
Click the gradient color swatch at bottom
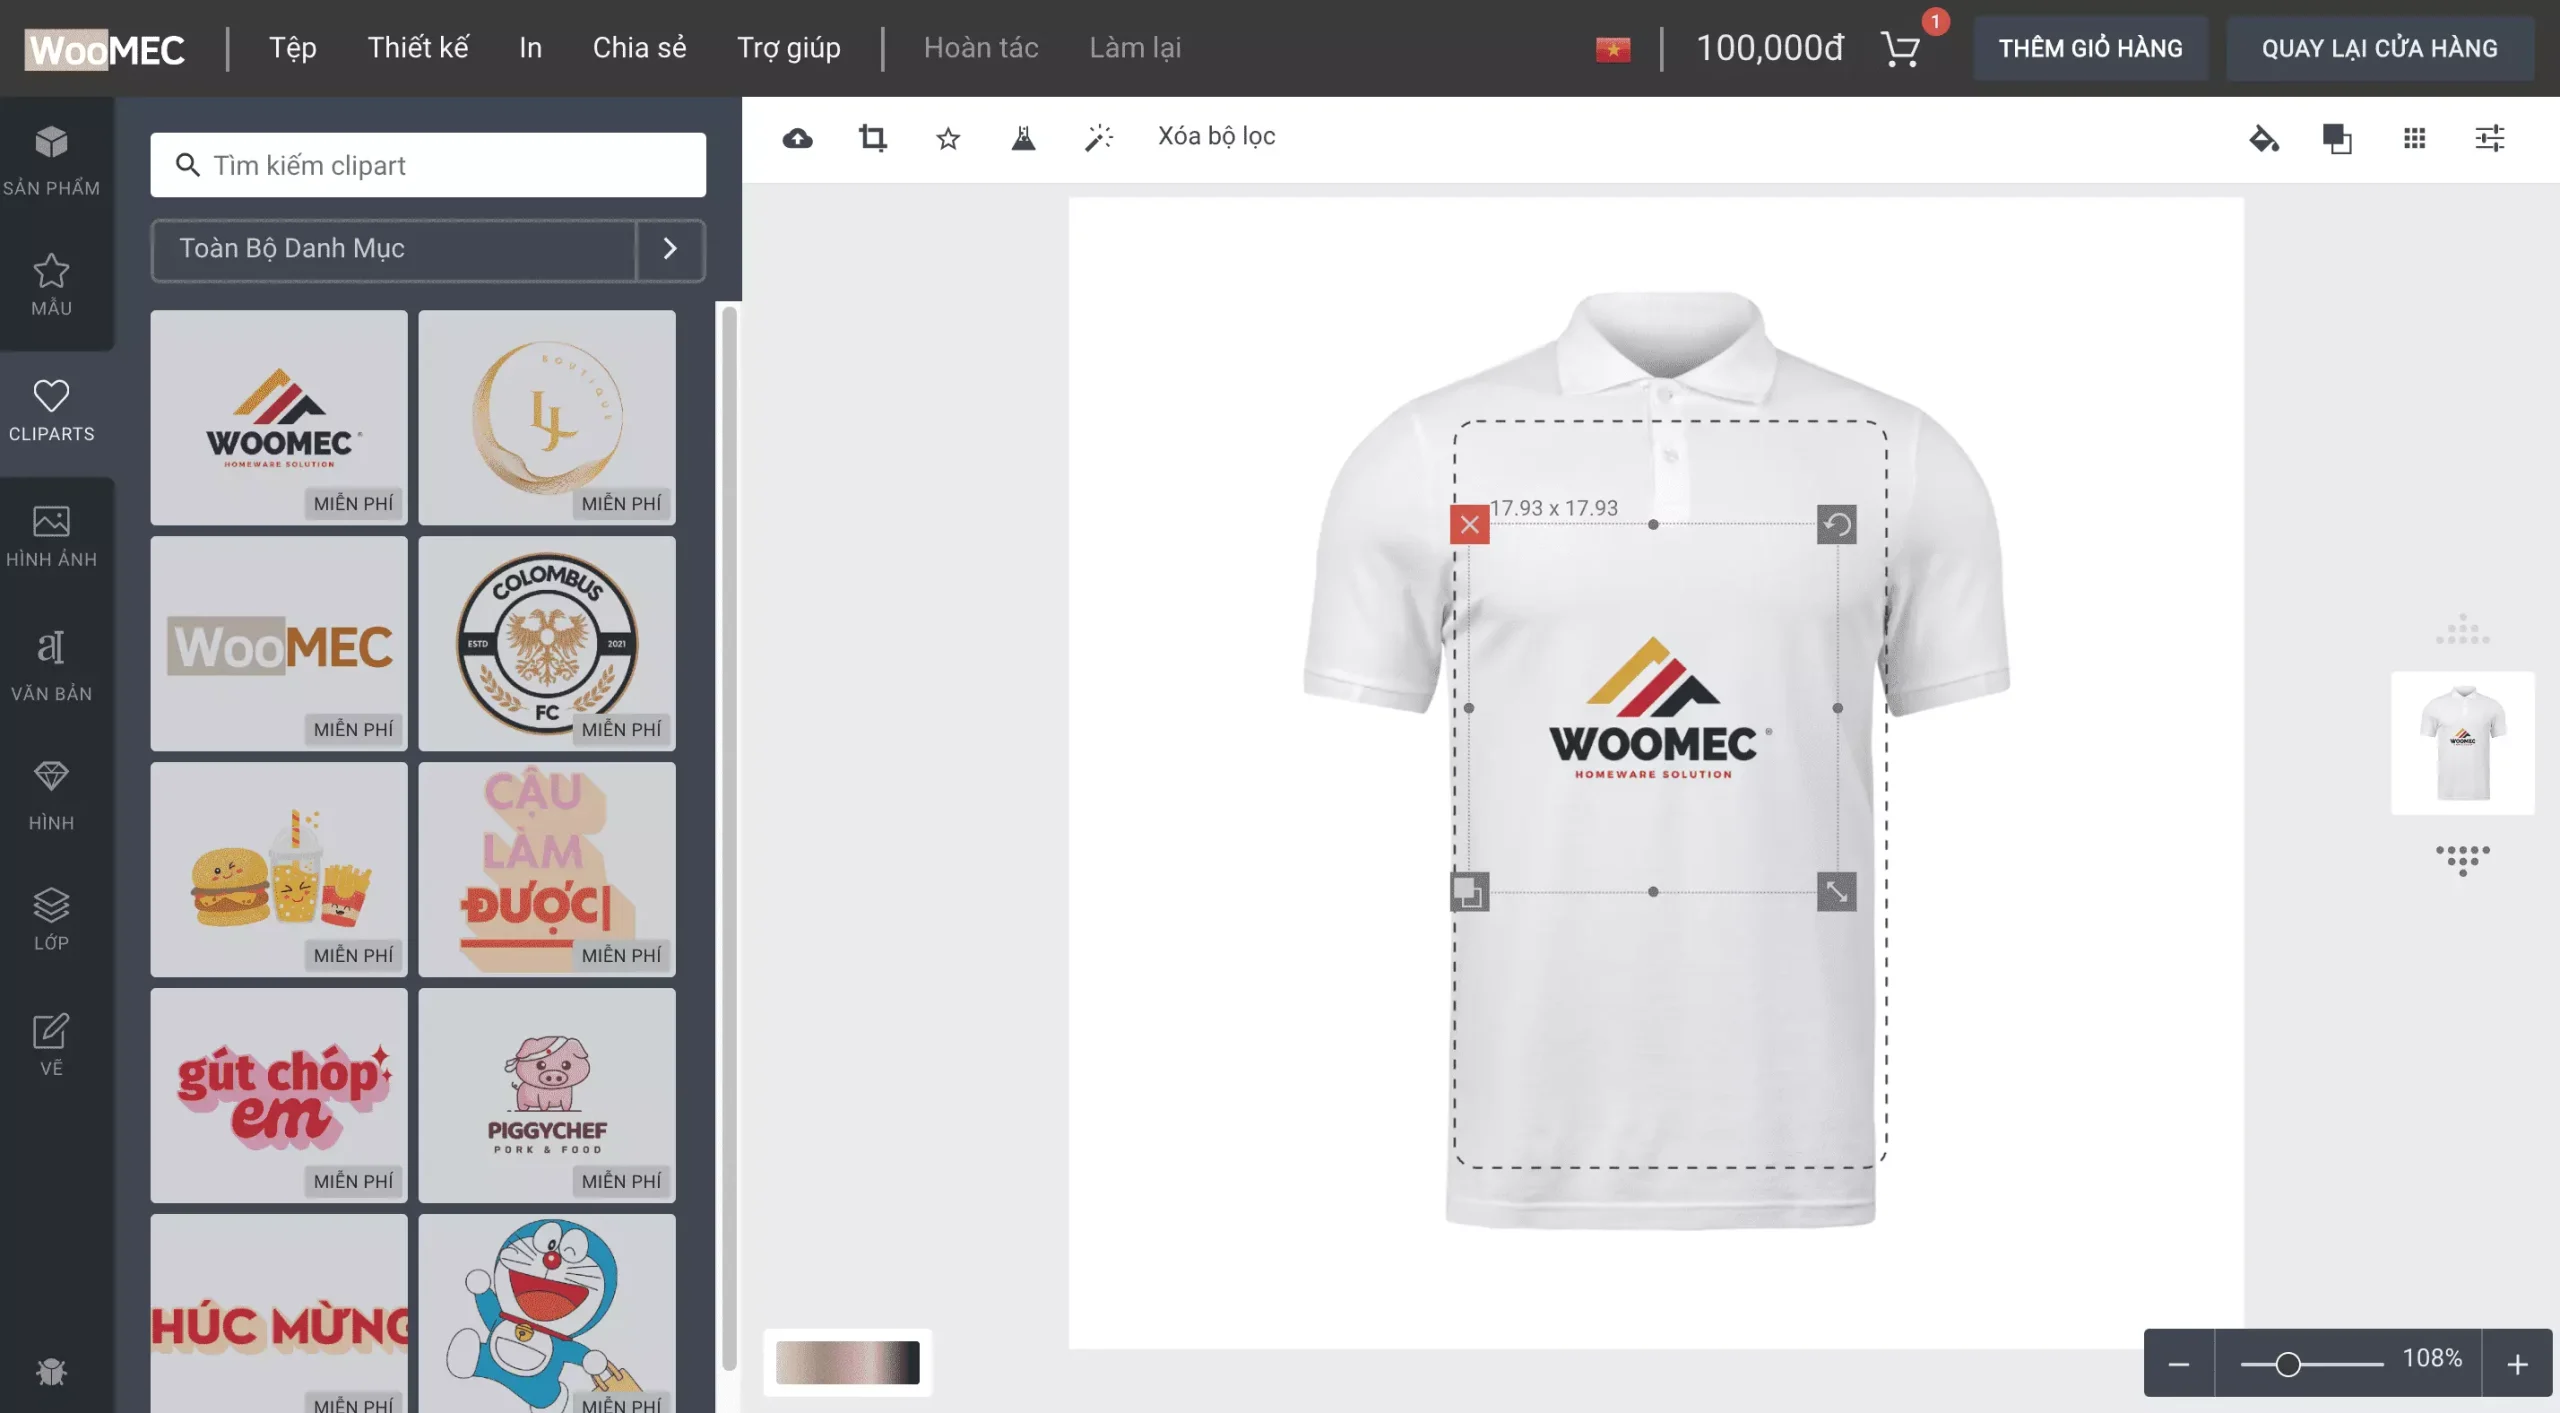click(x=847, y=1362)
